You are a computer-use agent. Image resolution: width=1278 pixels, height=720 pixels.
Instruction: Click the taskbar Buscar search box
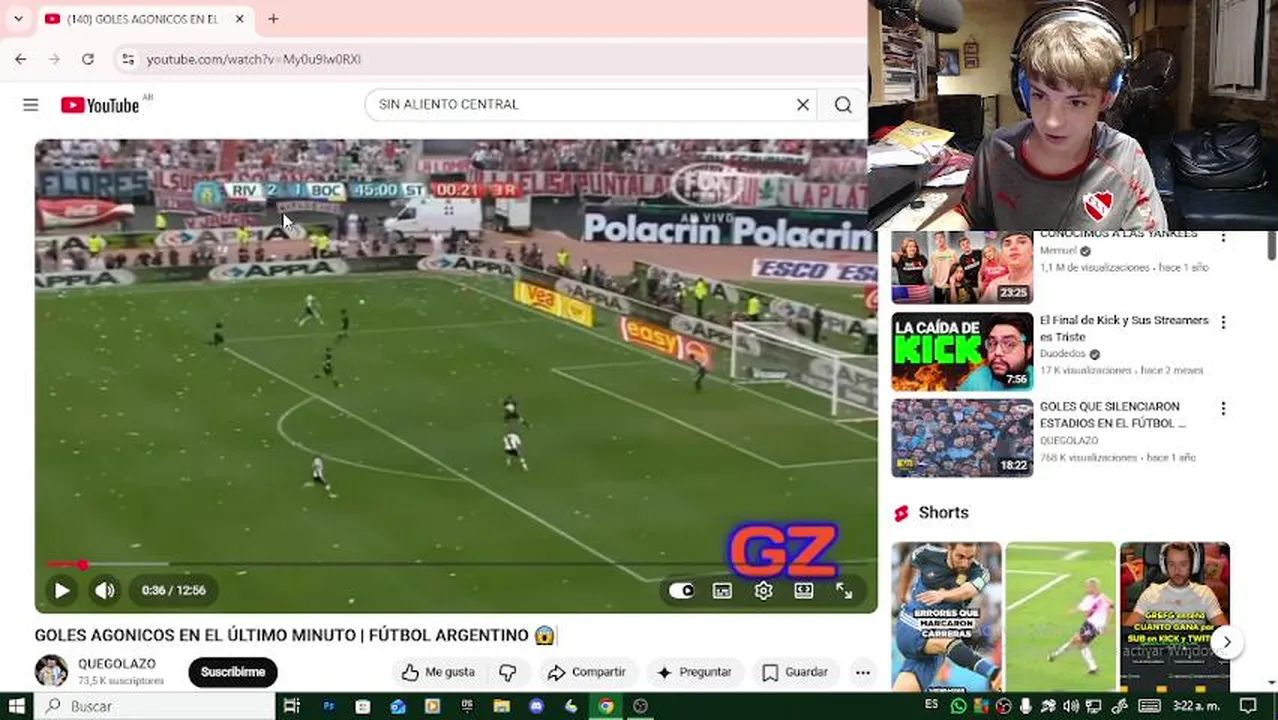pos(154,706)
